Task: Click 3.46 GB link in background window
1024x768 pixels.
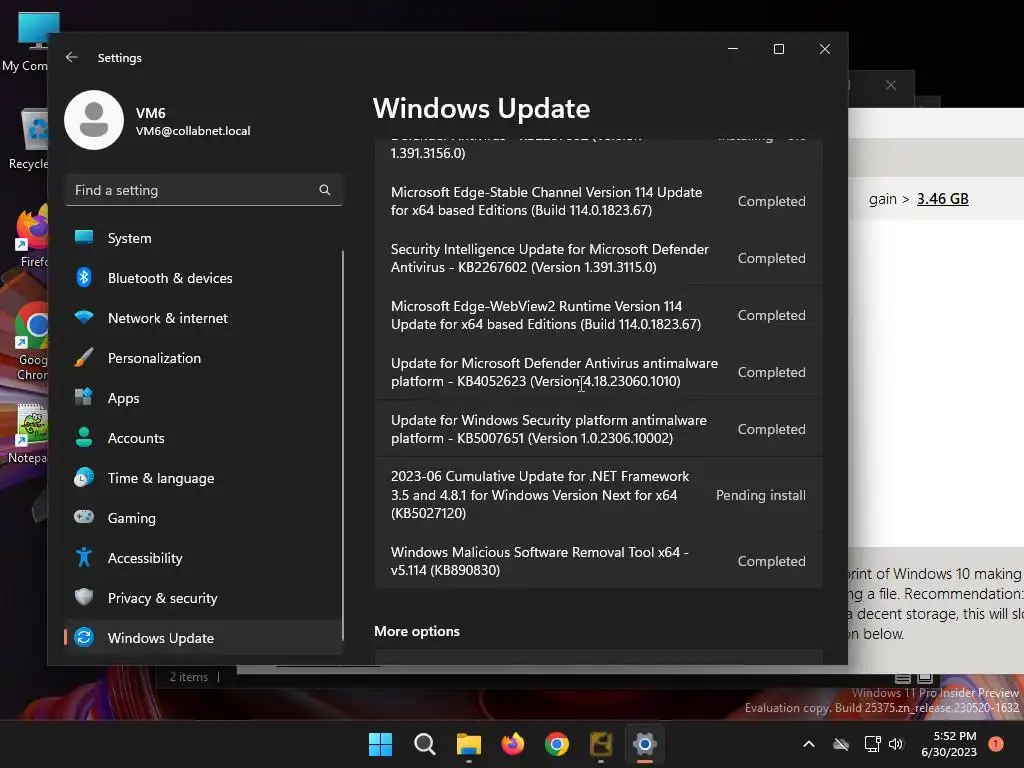Action: (942, 199)
